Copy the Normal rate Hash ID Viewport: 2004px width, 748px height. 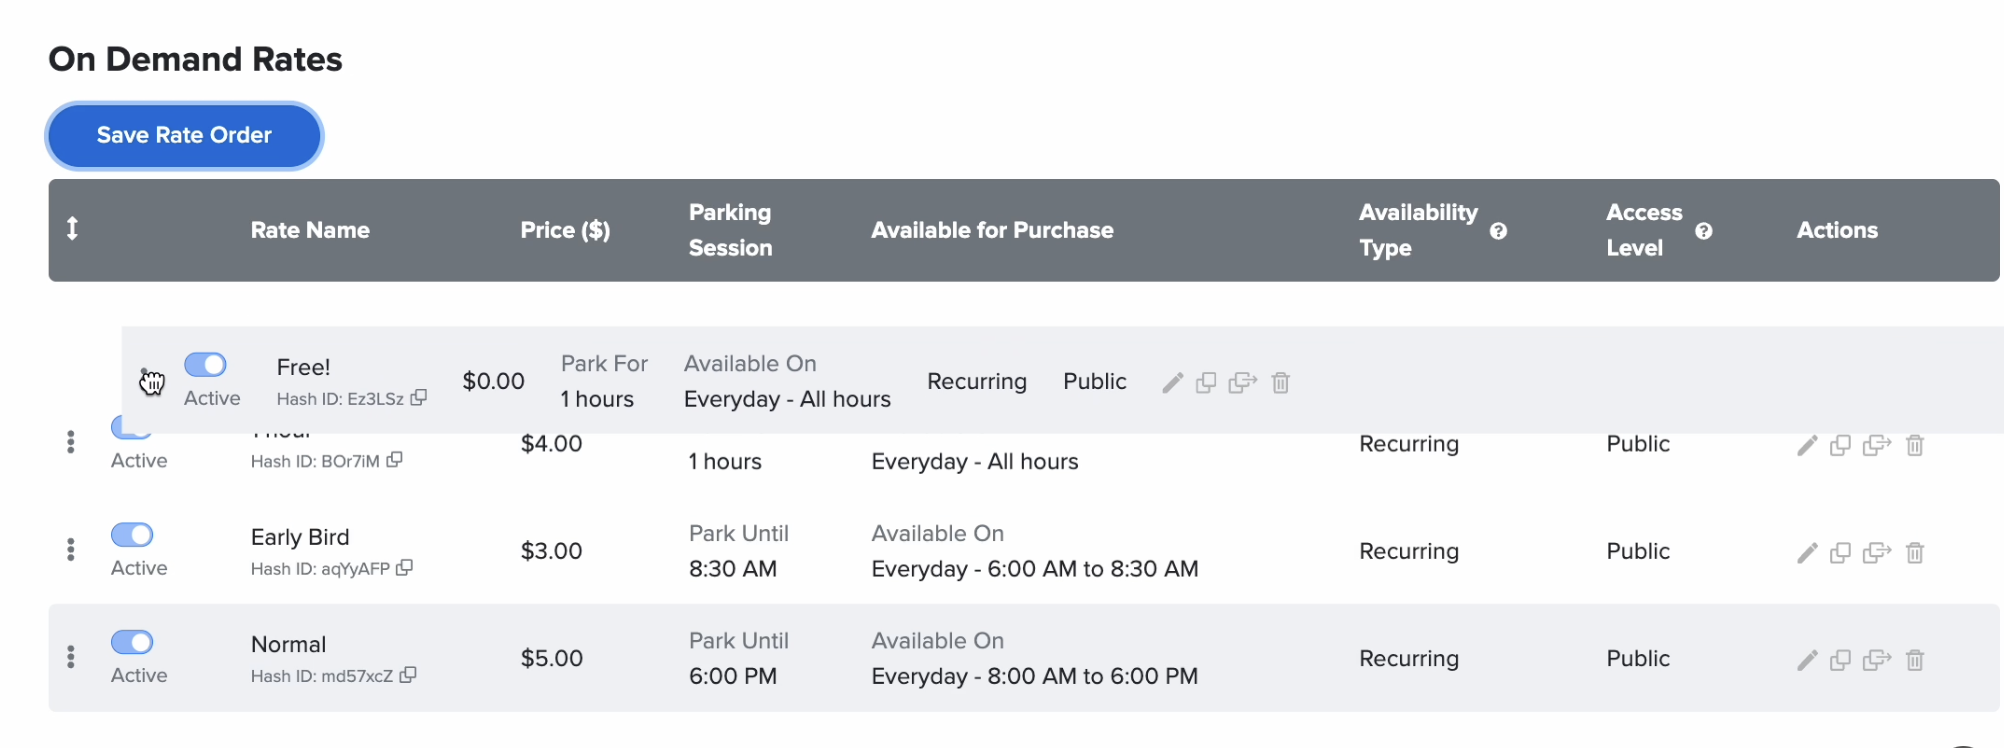point(408,676)
